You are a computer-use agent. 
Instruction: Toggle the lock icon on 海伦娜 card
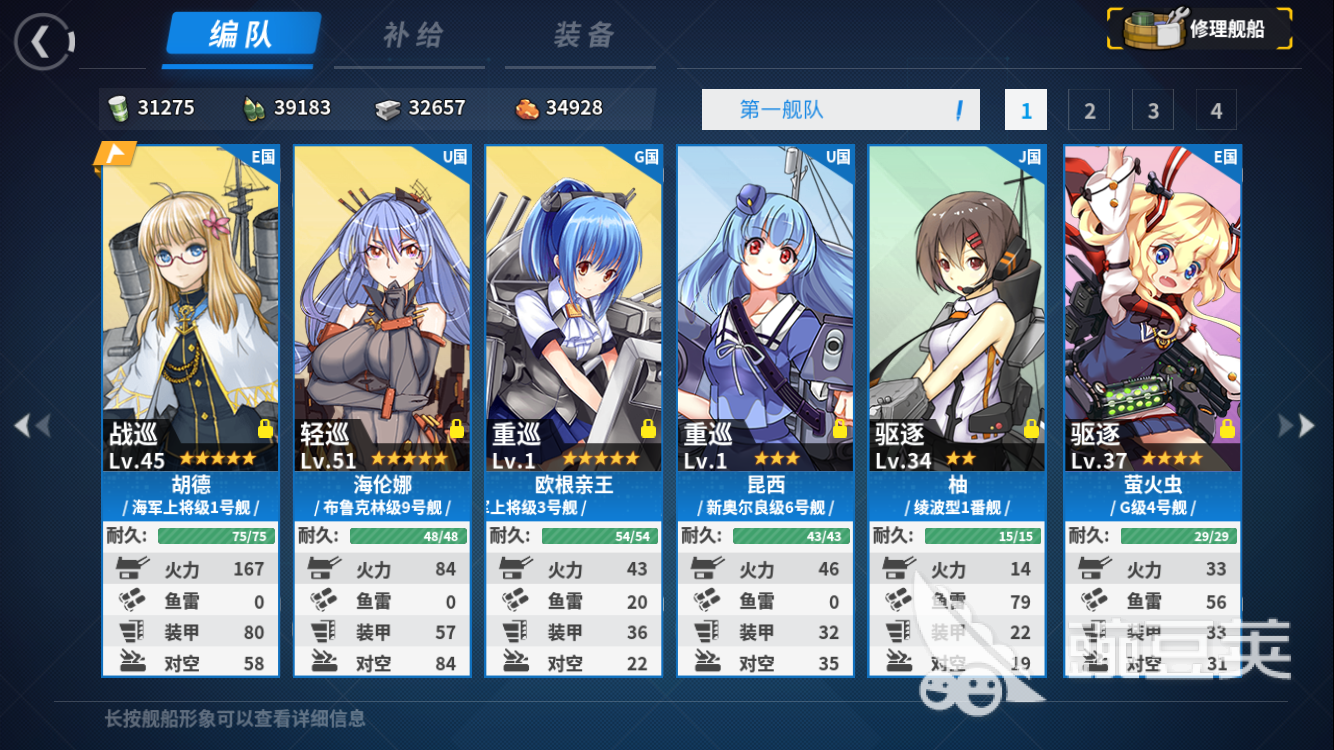456,429
